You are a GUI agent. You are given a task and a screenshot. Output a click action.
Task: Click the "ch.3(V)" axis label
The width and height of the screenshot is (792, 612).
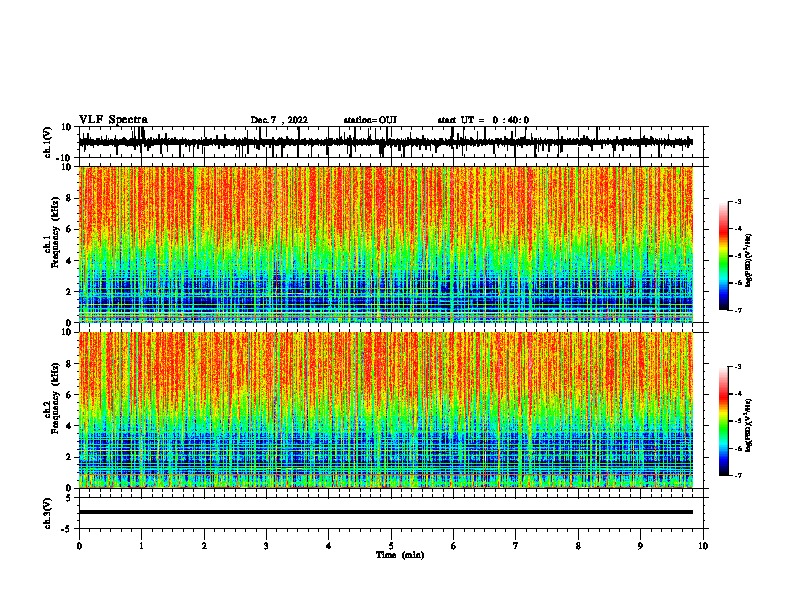(48, 513)
